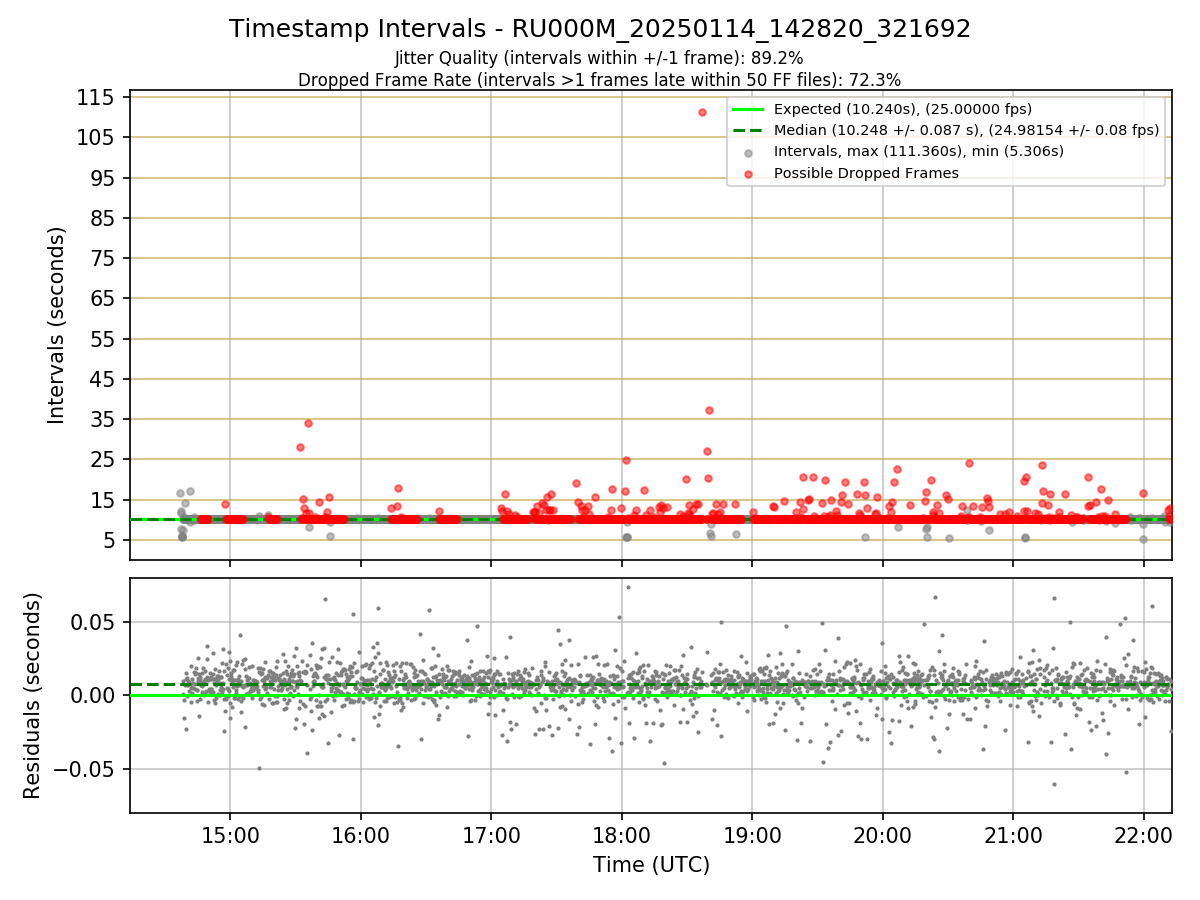This screenshot has height=900, width=1200.
Task: Click legend entry 'Intervals, max (111.360s), min (5.306s)'
Action: pos(918,151)
